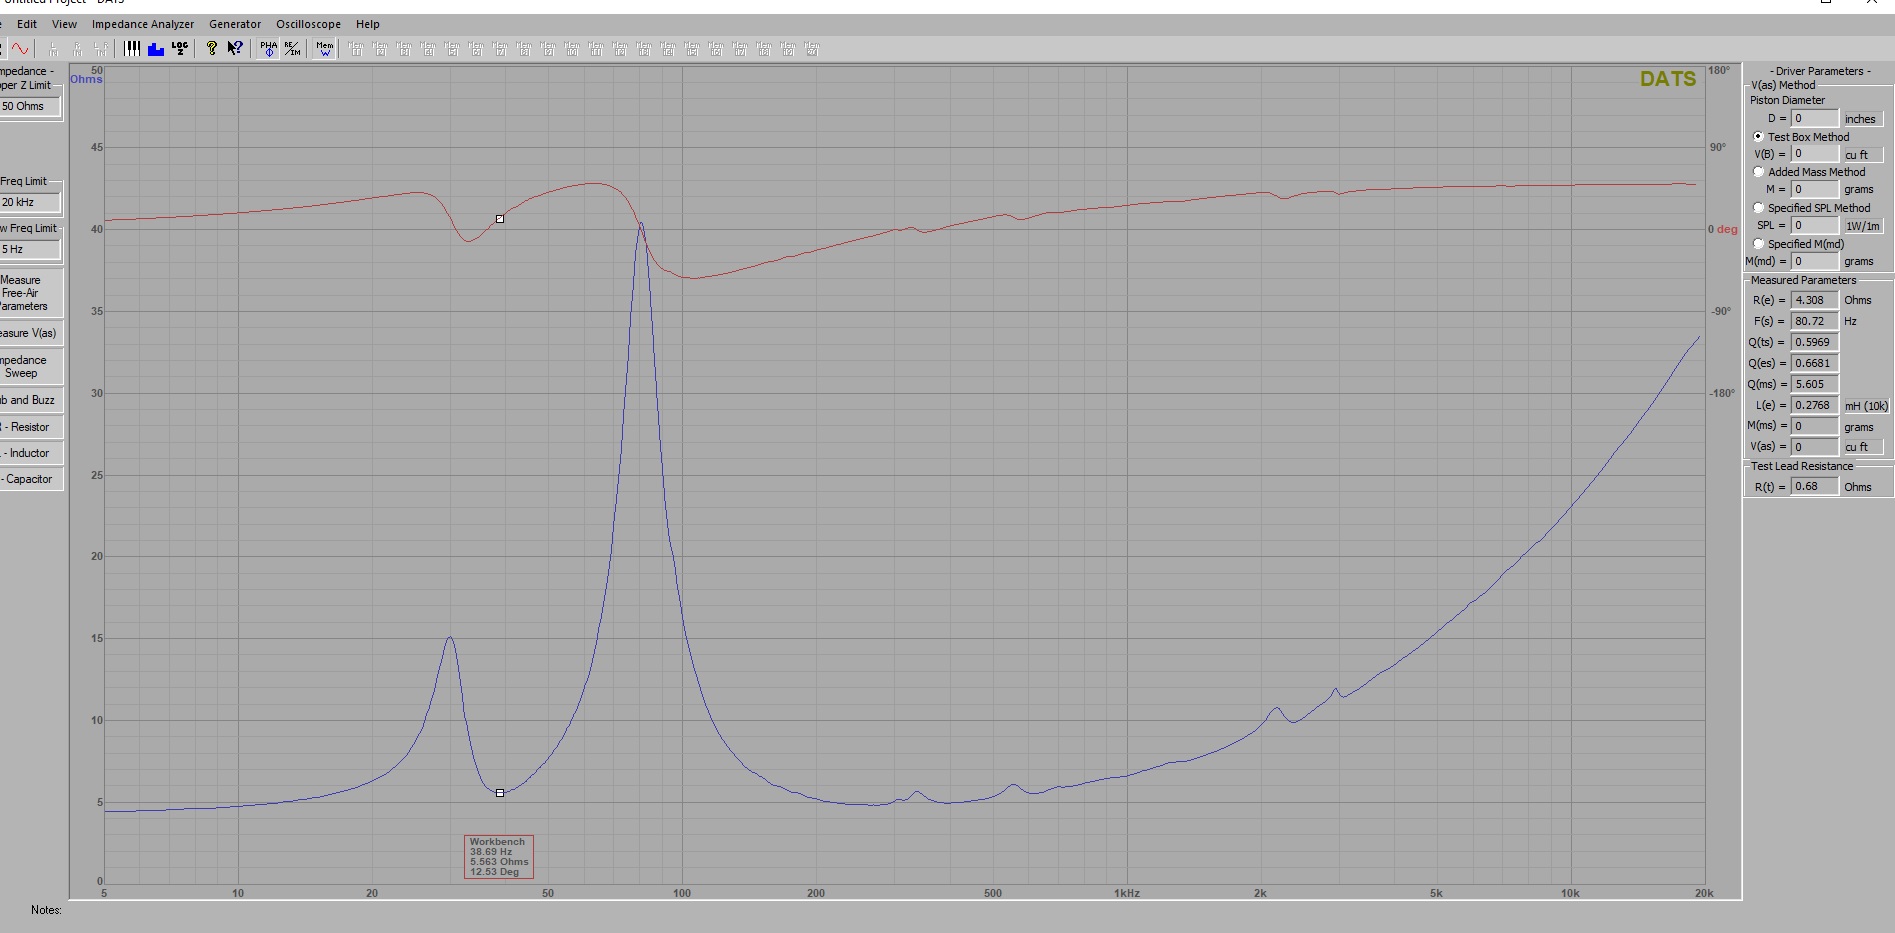Select memory slot 7 toolbar icon
This screenshot has height=933, width=1895.
point(500,48)
